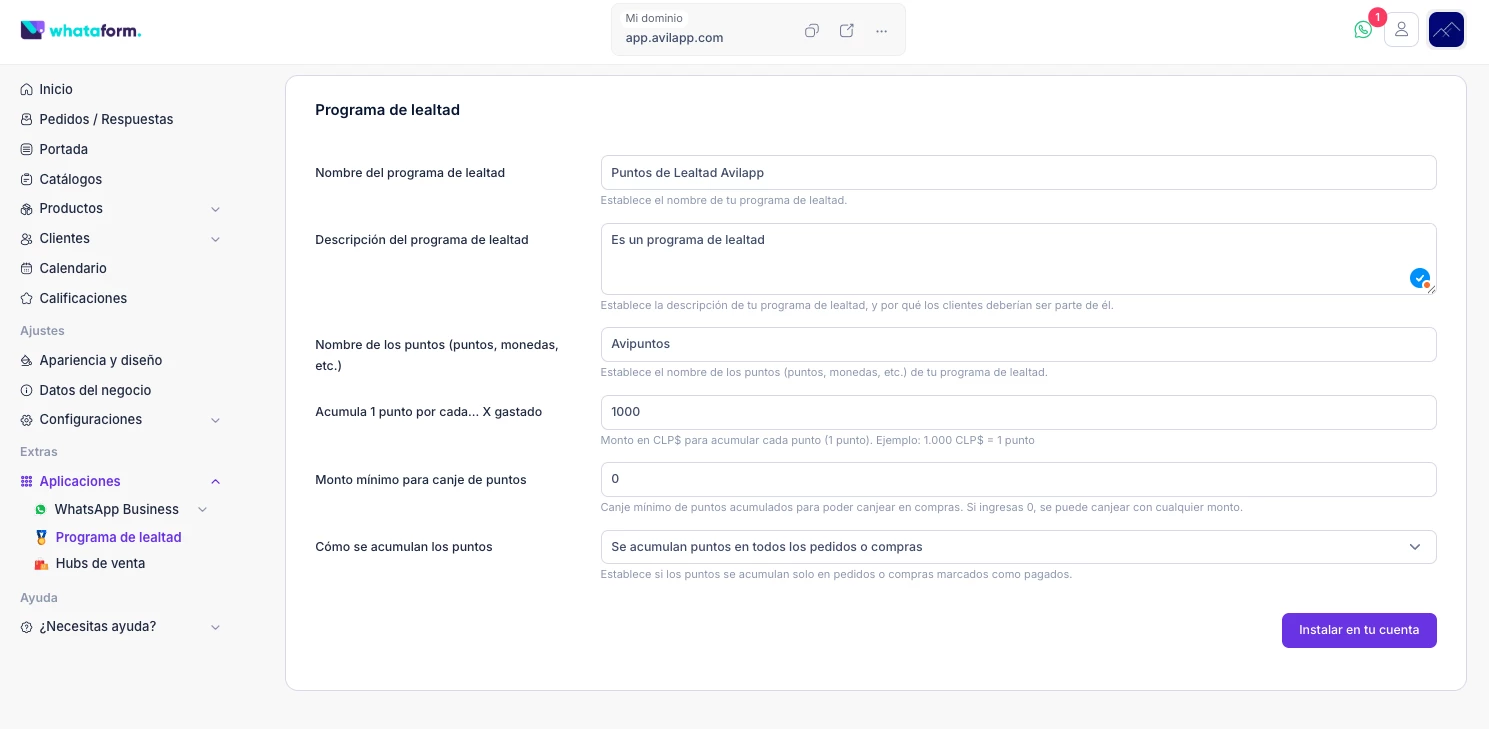Focus the minimum redemption amount field

(1017, 480)
